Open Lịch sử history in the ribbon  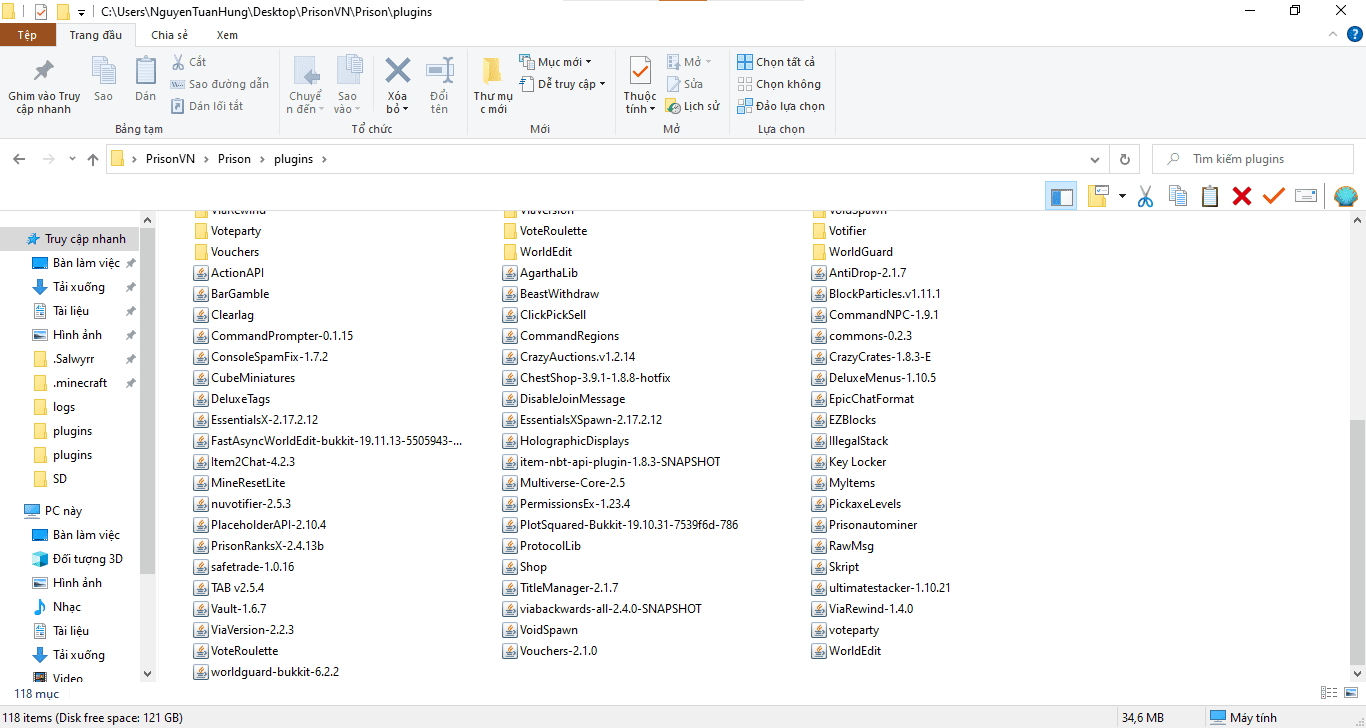point(693,106)
